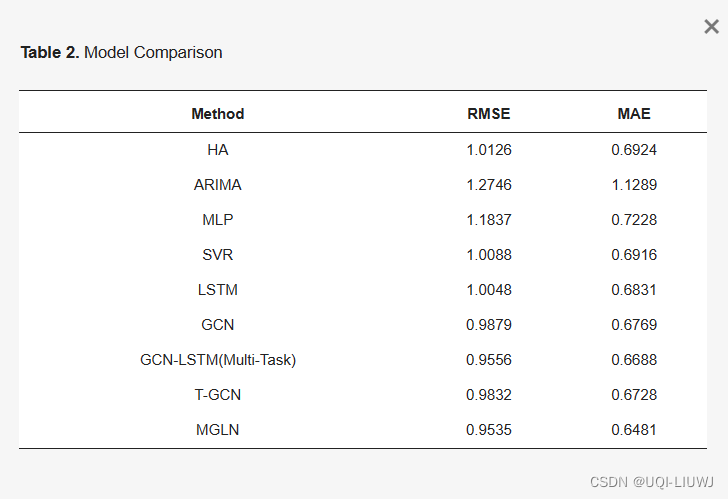Select the Table 2 Model Comparison caption
728x499 pixels.
pos(121,52)
